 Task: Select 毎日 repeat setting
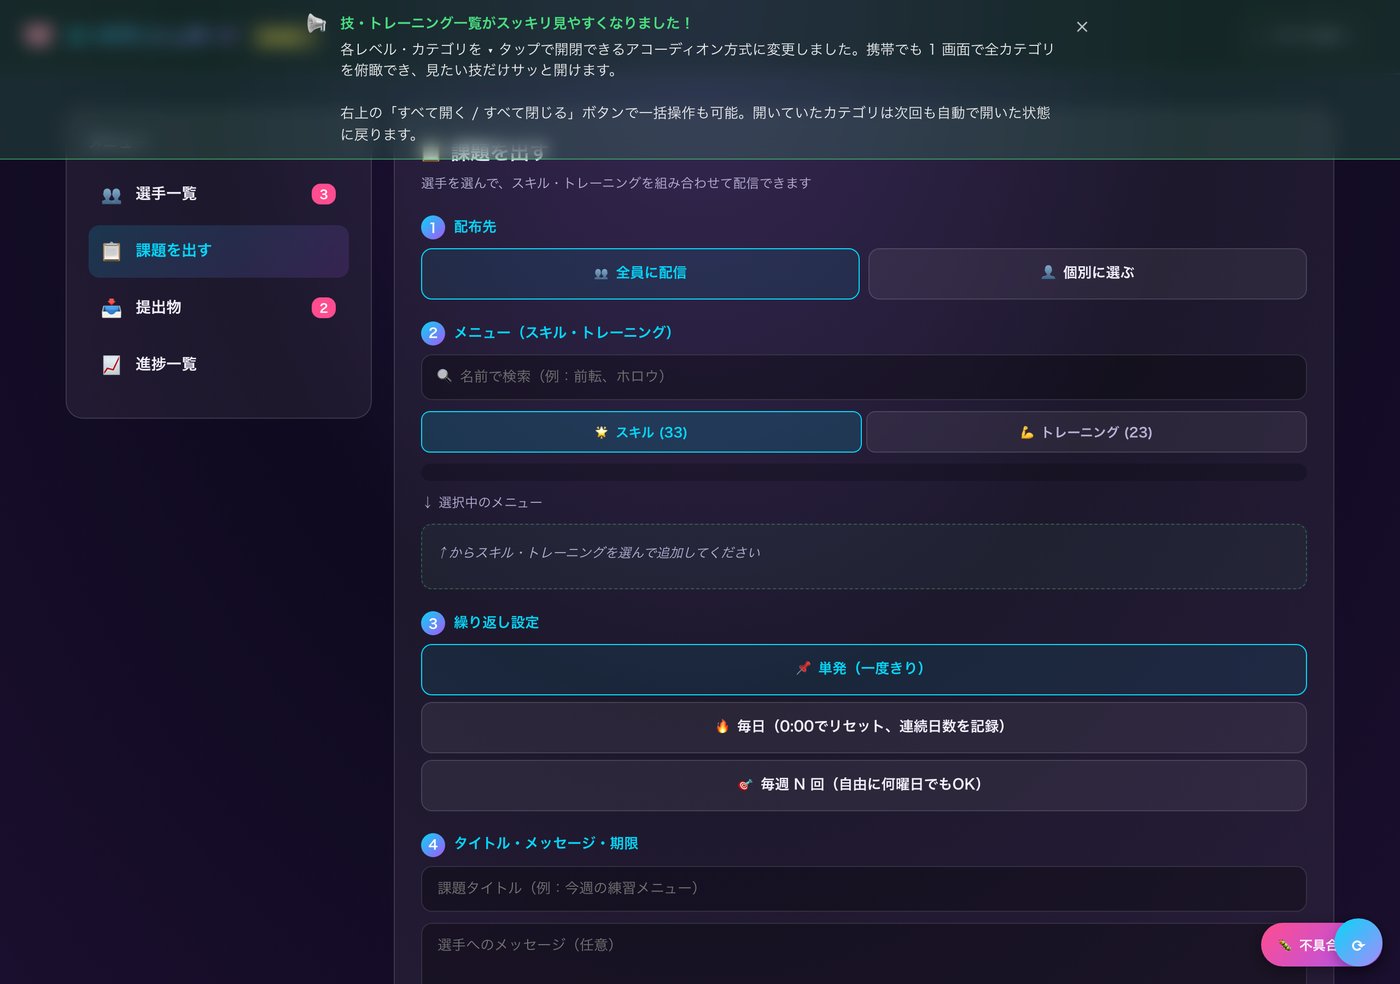pos(864,727)
